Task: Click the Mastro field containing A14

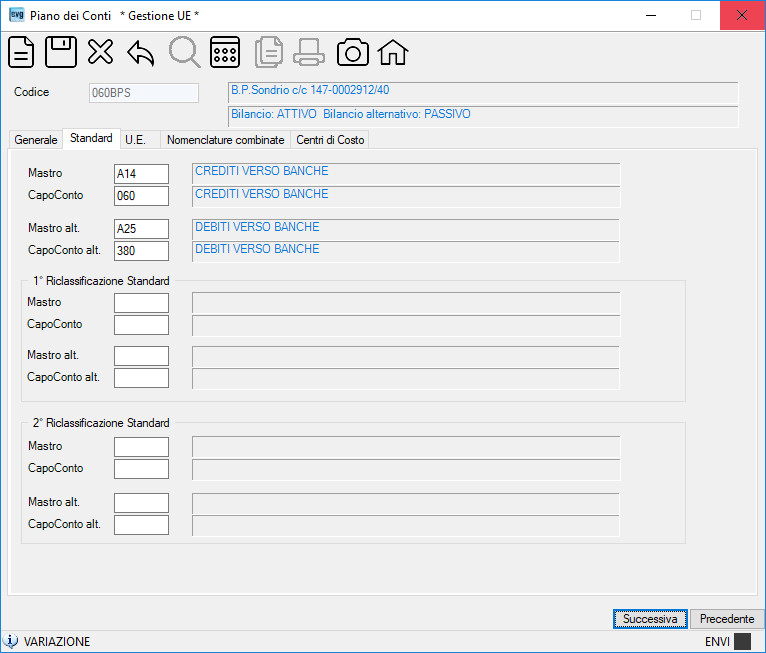Action: [141, 174]
